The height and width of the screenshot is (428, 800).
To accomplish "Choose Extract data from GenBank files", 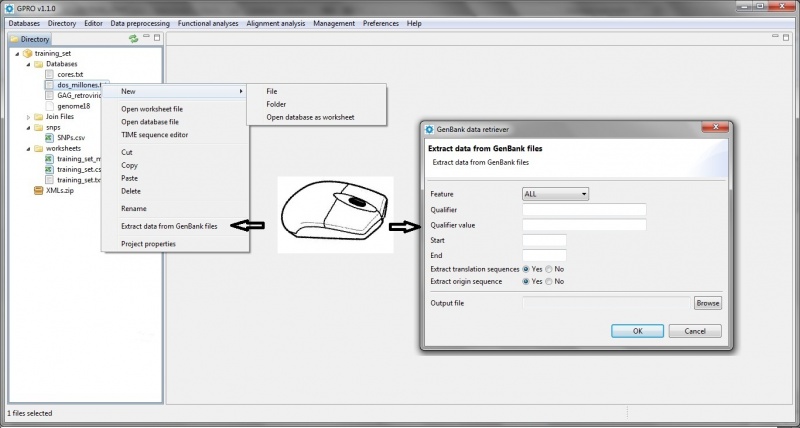I will (x=169, y=227).
